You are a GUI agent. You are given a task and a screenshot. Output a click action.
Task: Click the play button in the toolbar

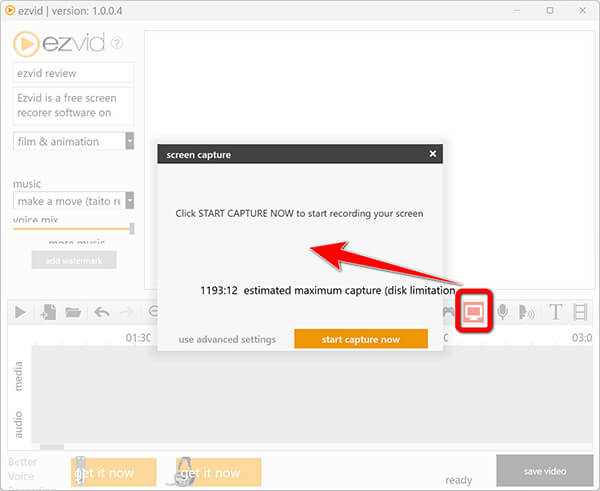click(20, 312)
